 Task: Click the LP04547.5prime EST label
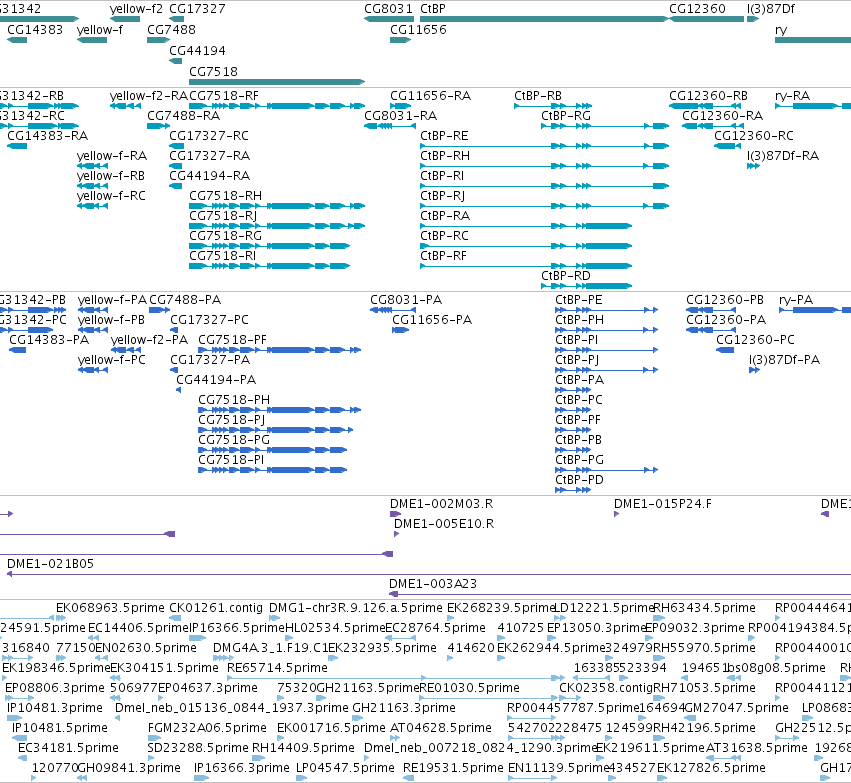pos(345,768)
